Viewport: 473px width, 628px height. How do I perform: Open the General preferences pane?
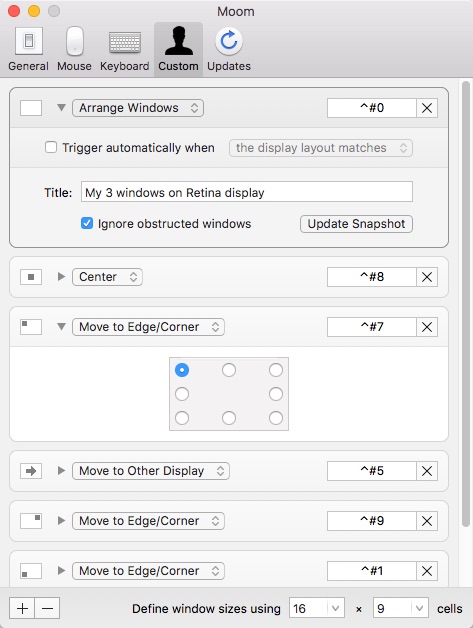click(x=28, y=49)
